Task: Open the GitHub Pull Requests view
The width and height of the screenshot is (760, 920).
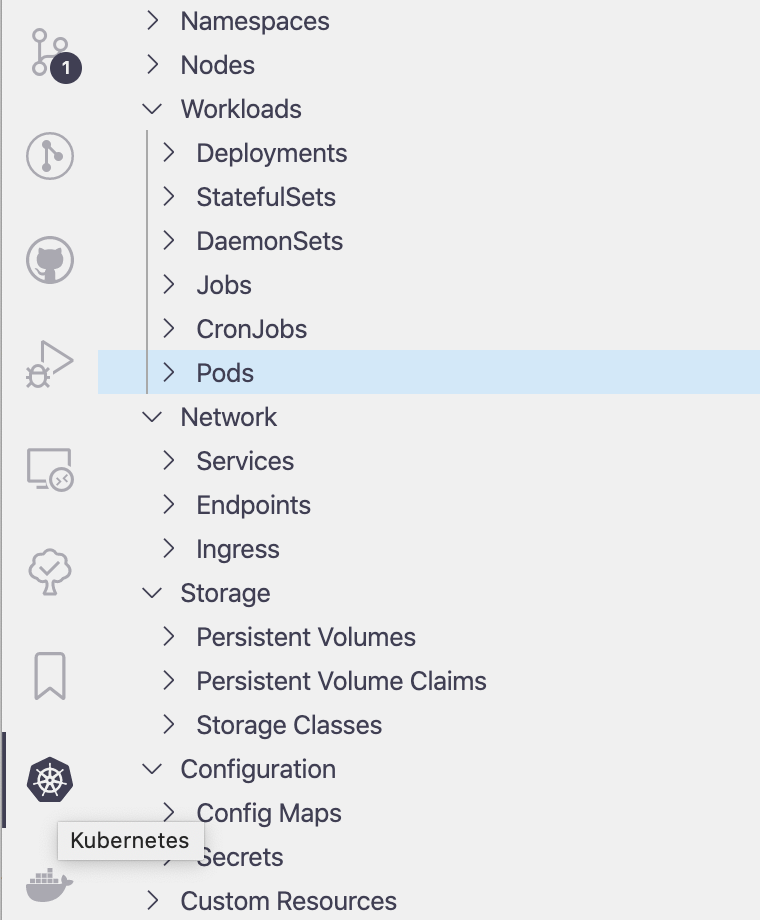Action: tap(47, 260)
